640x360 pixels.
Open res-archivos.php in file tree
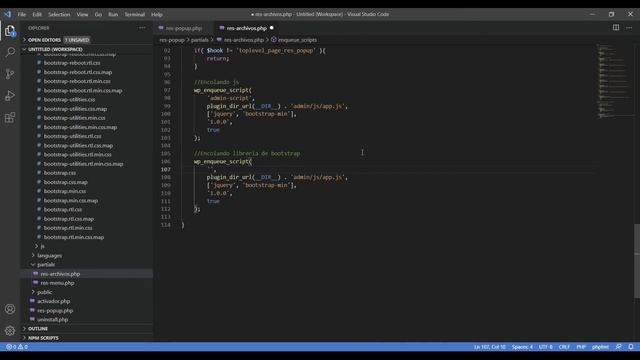[60, 274]
